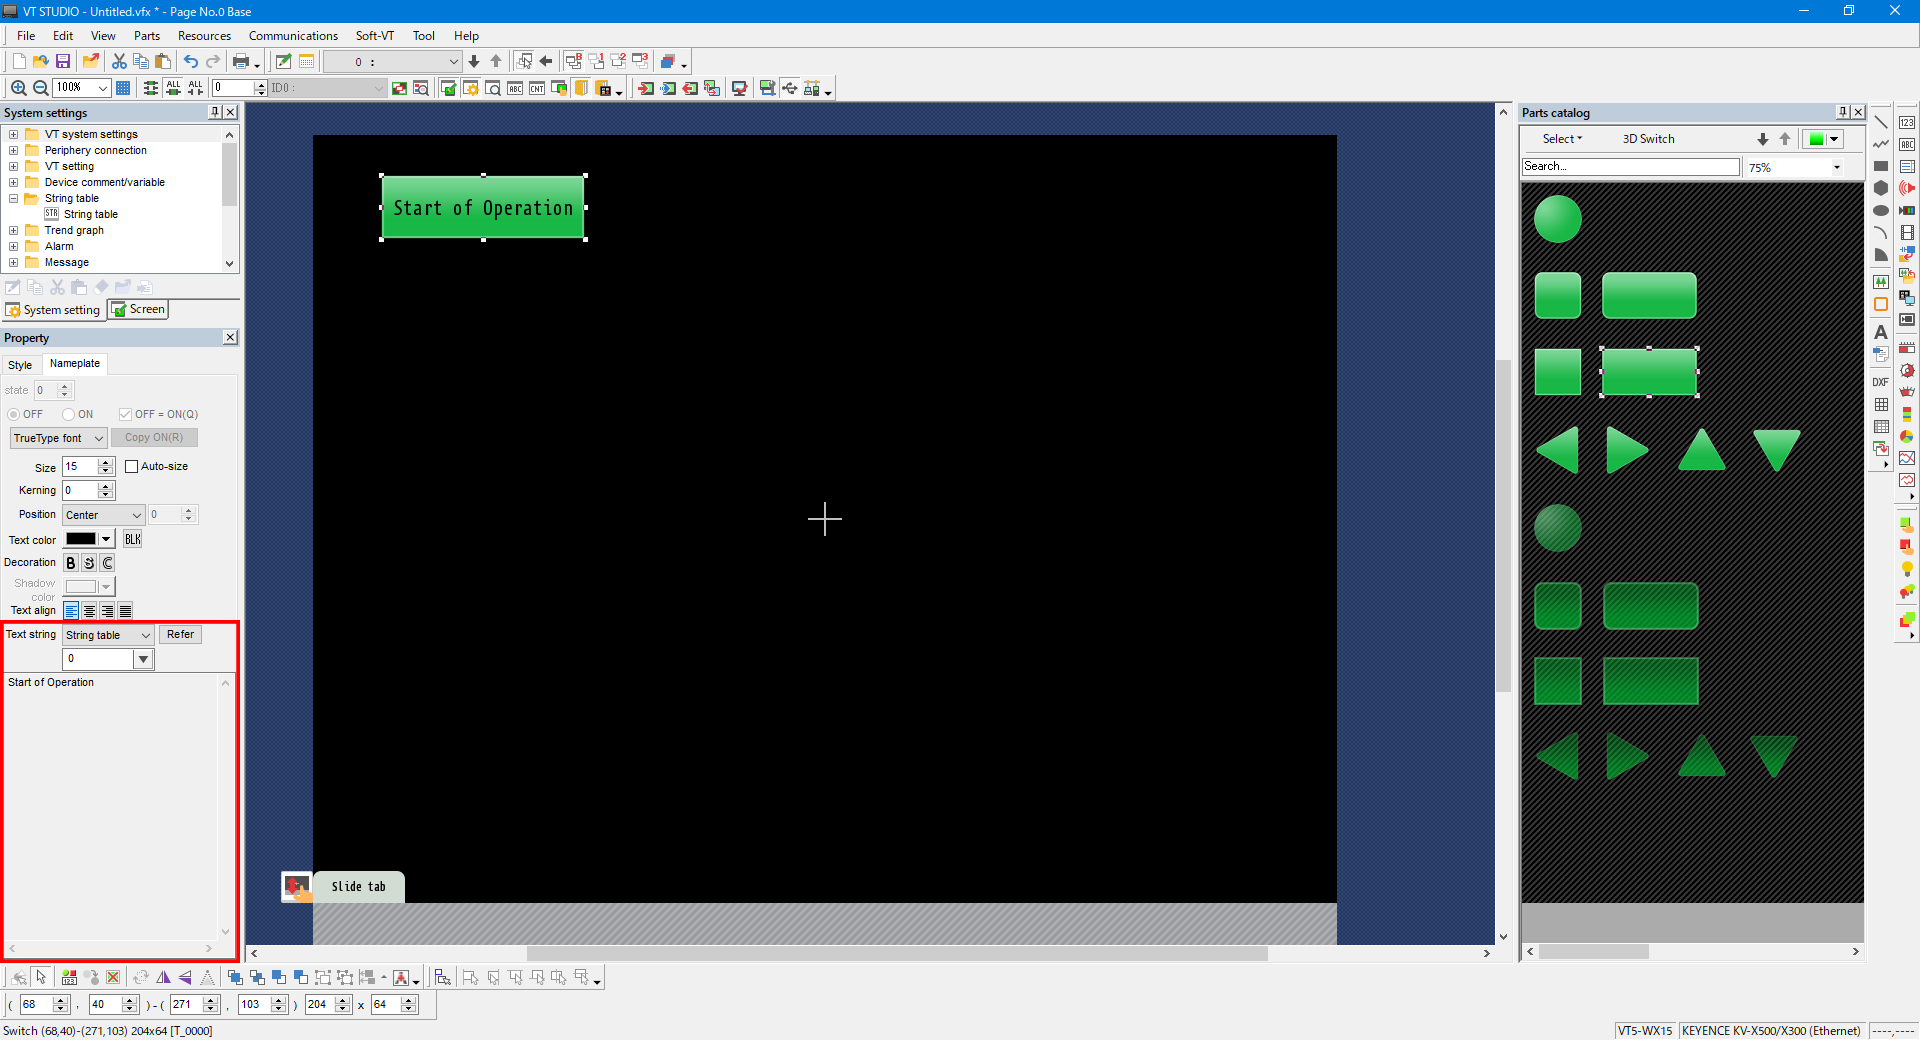This screenshot has height=1040, width=1920.
Task: Select the OFF state radio button
Action: 14,415
